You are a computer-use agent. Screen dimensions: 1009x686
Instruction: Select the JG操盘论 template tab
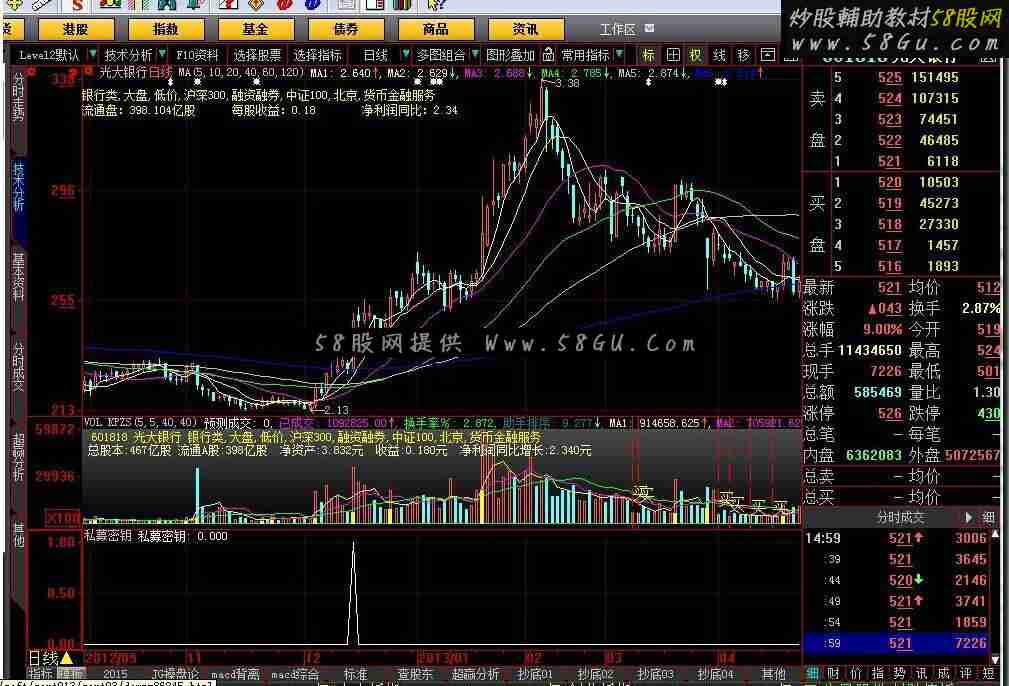pyautogui.click(x=175, y=674)
